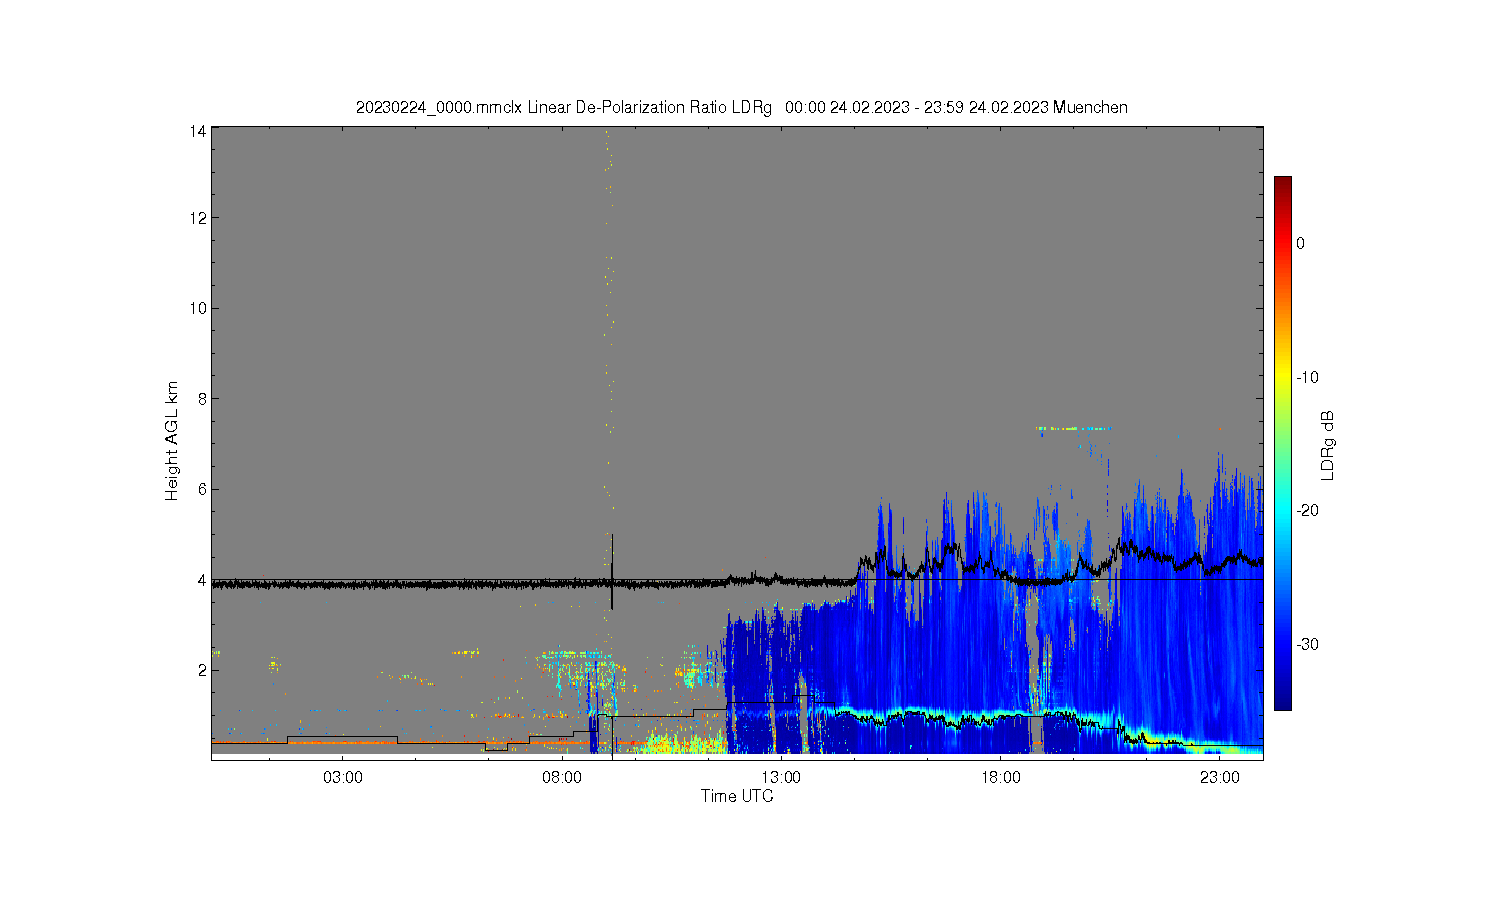Image resolution: width=1500 pixels, height=900 pixels.
Task: Click the 'Height AGL km' axis title
Action: pos(172,441)
